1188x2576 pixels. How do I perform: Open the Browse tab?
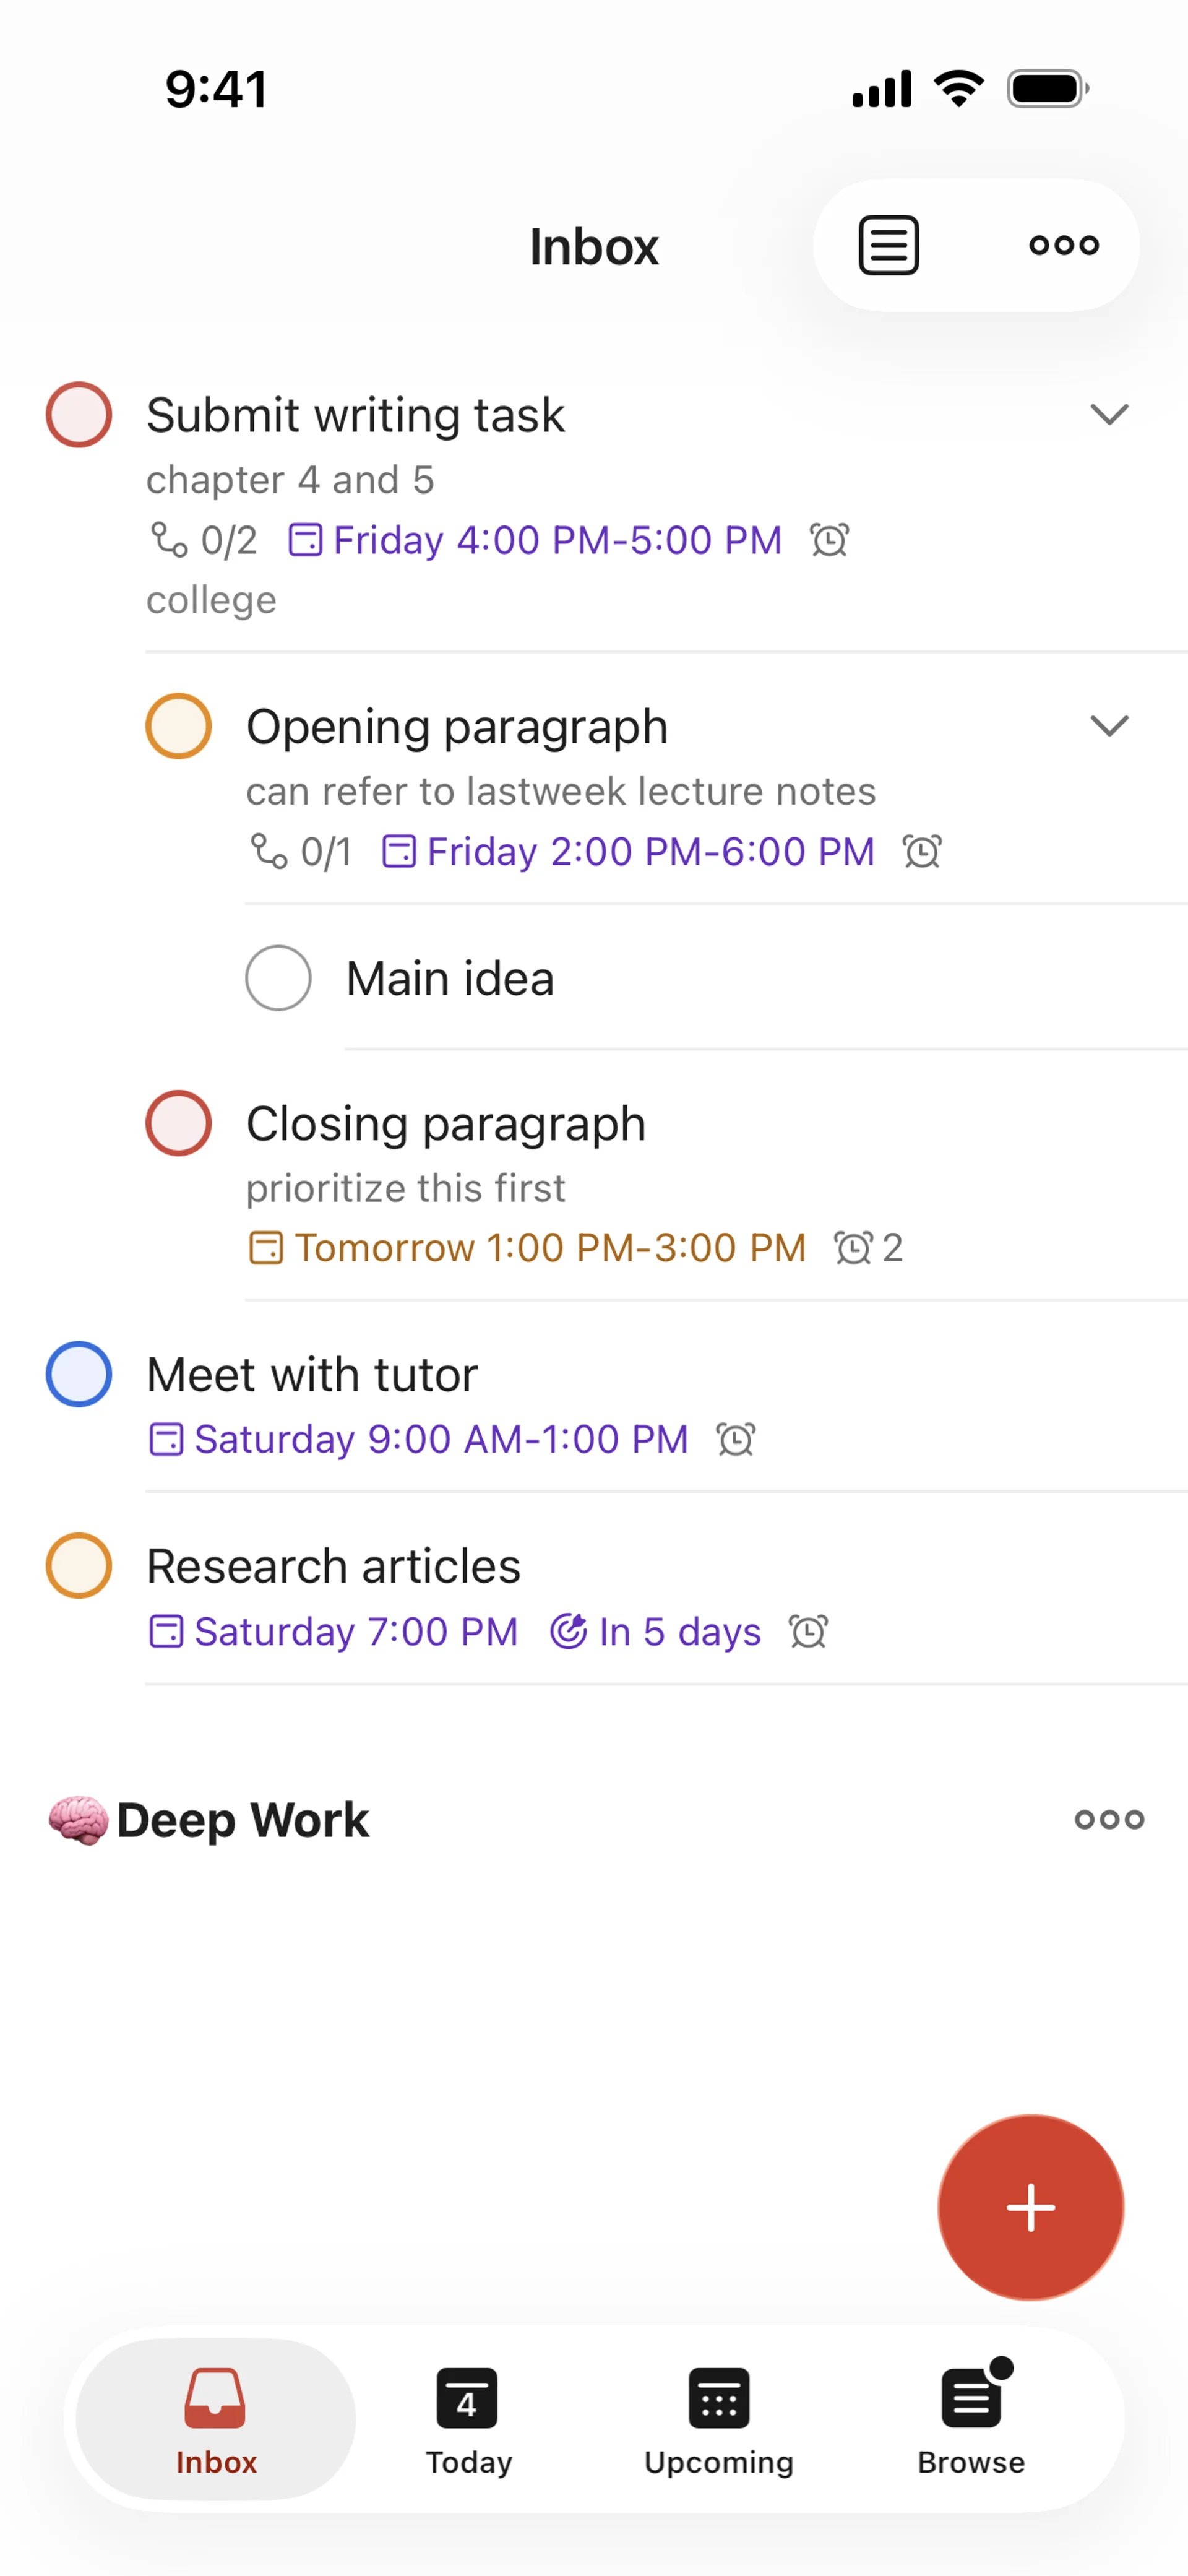click(970, 2418)
